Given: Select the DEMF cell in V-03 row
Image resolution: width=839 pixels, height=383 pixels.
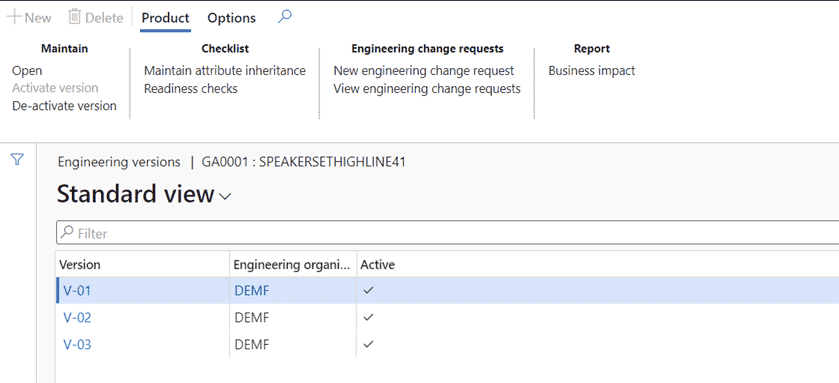Looking at the screenshot, I should click(x=293, y=344).
